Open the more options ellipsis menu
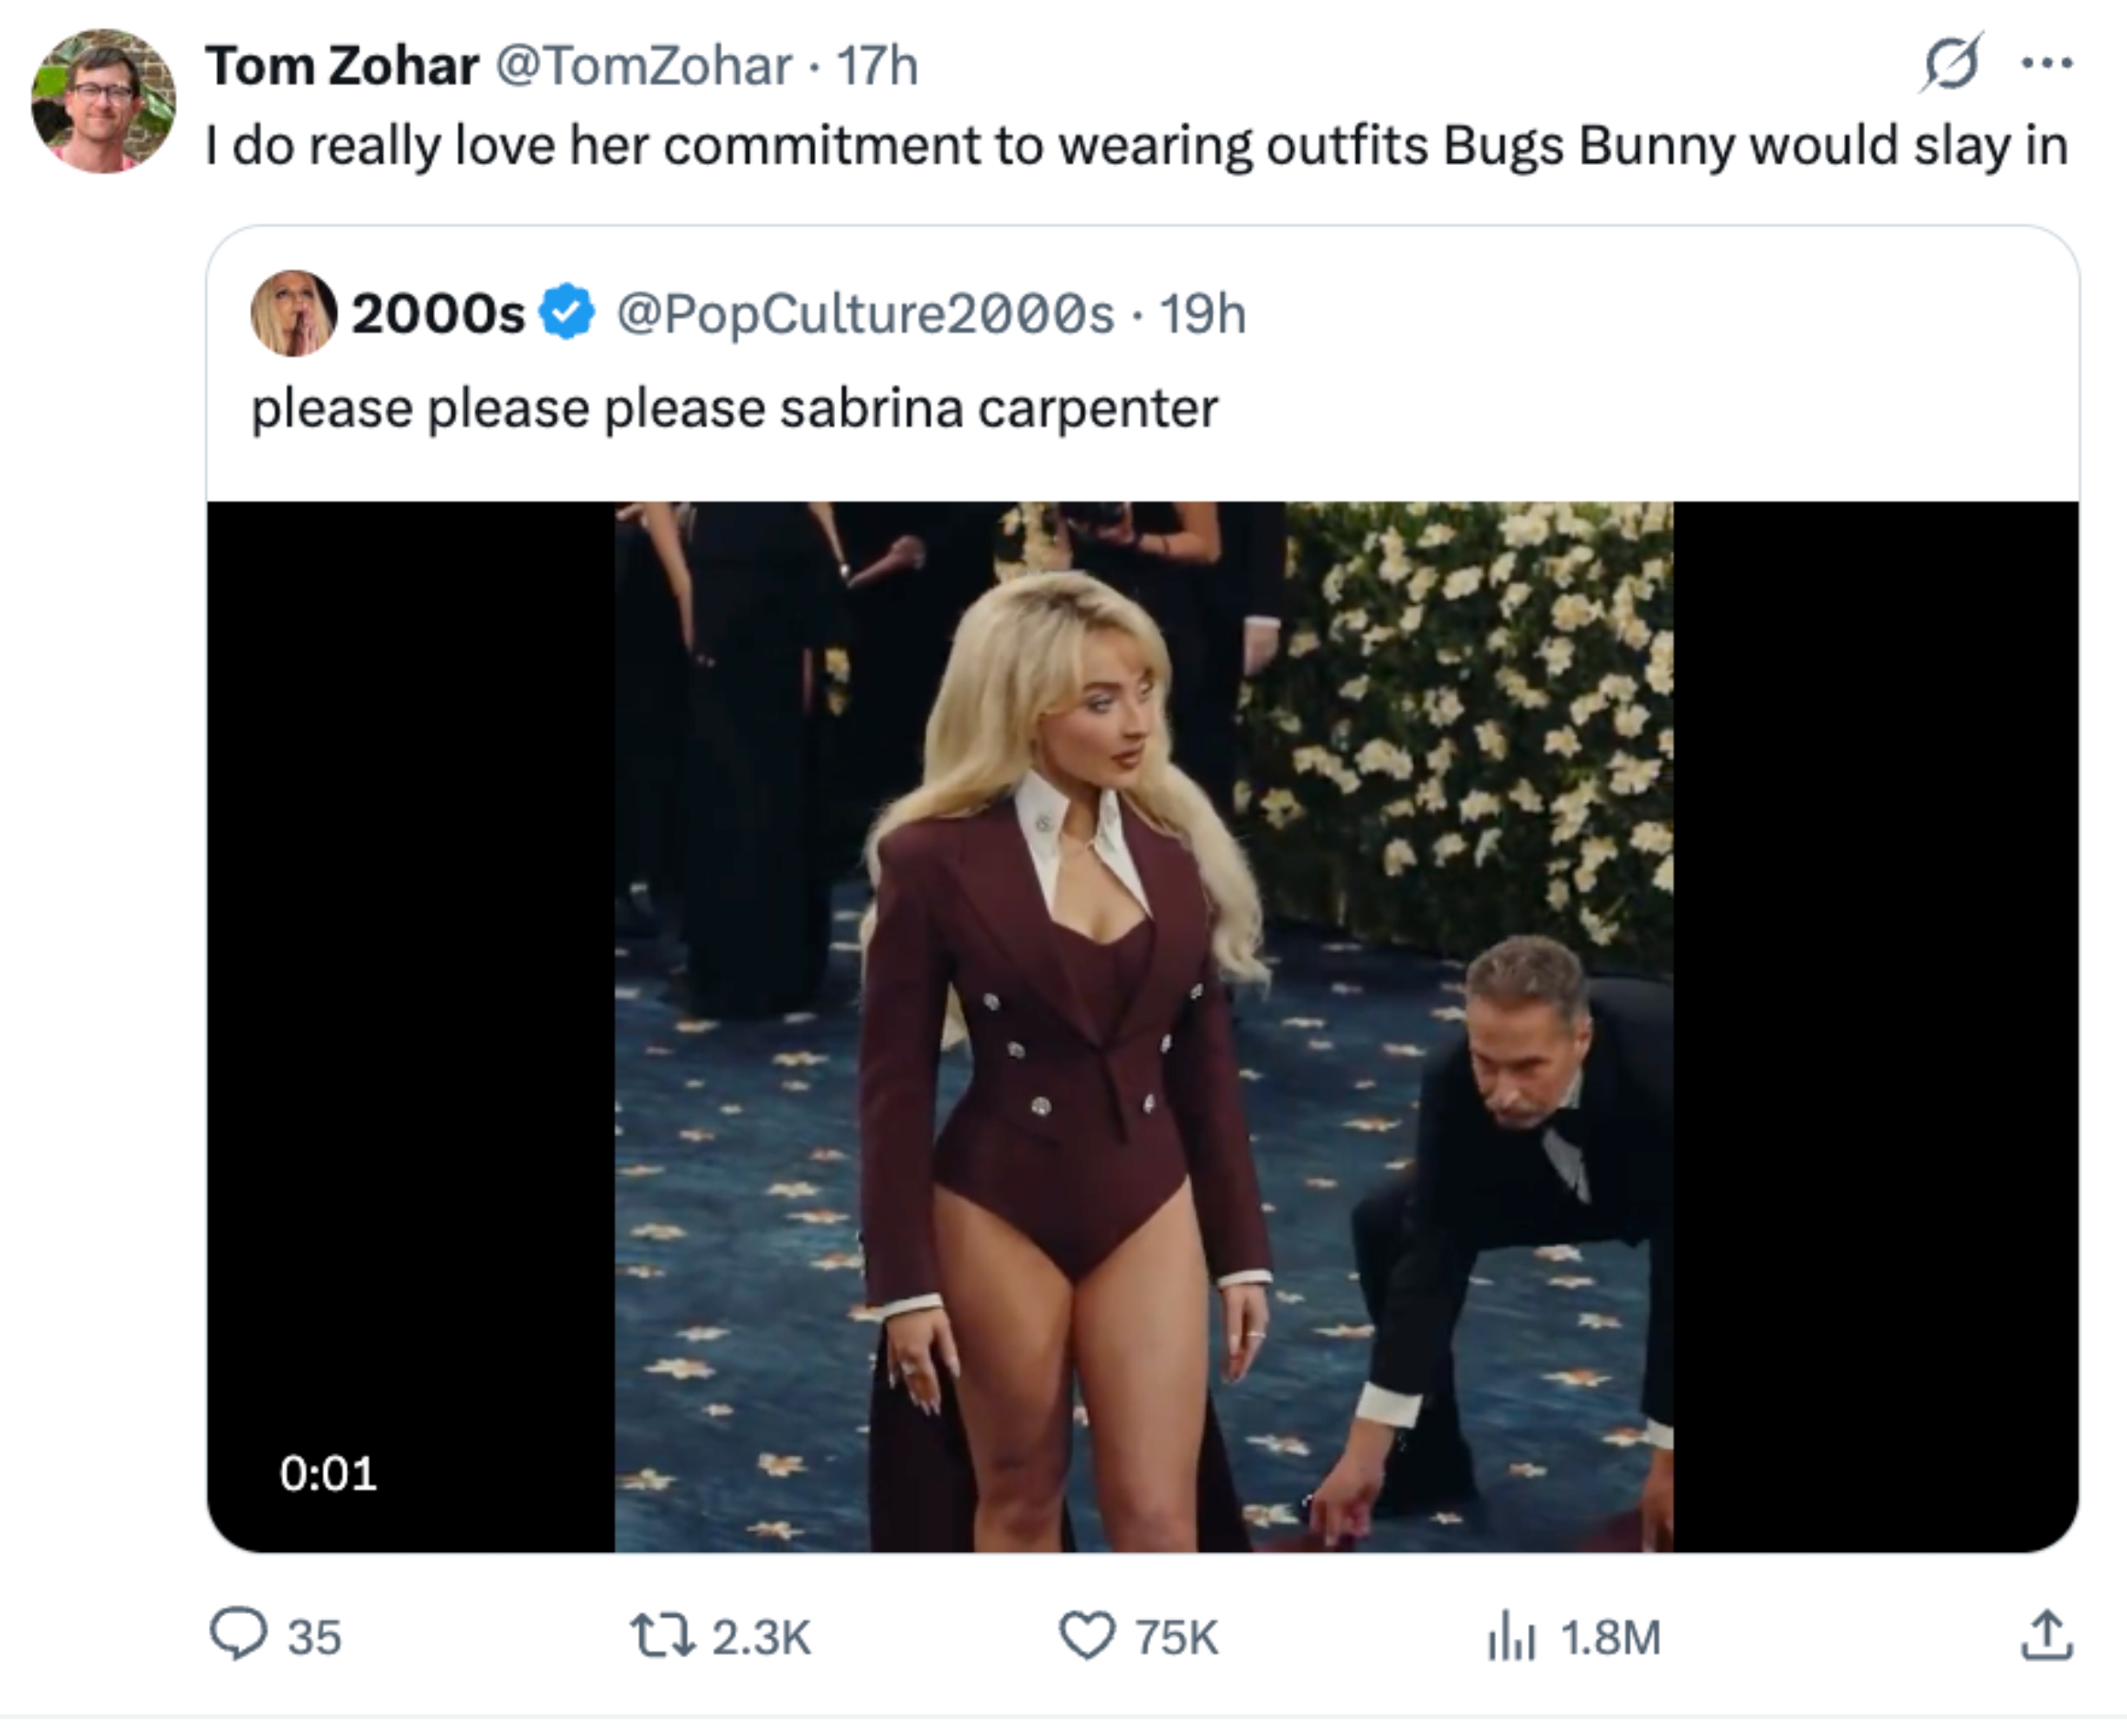 (2047, 62)
